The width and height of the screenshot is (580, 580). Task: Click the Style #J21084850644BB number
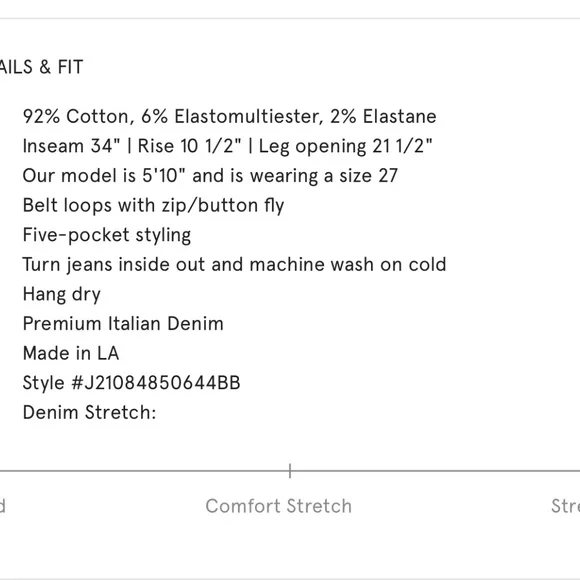[x=131, y=383]
